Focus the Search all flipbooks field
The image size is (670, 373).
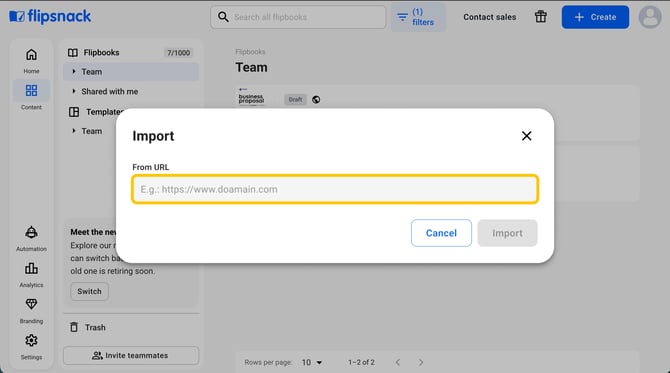pos(298,17)
